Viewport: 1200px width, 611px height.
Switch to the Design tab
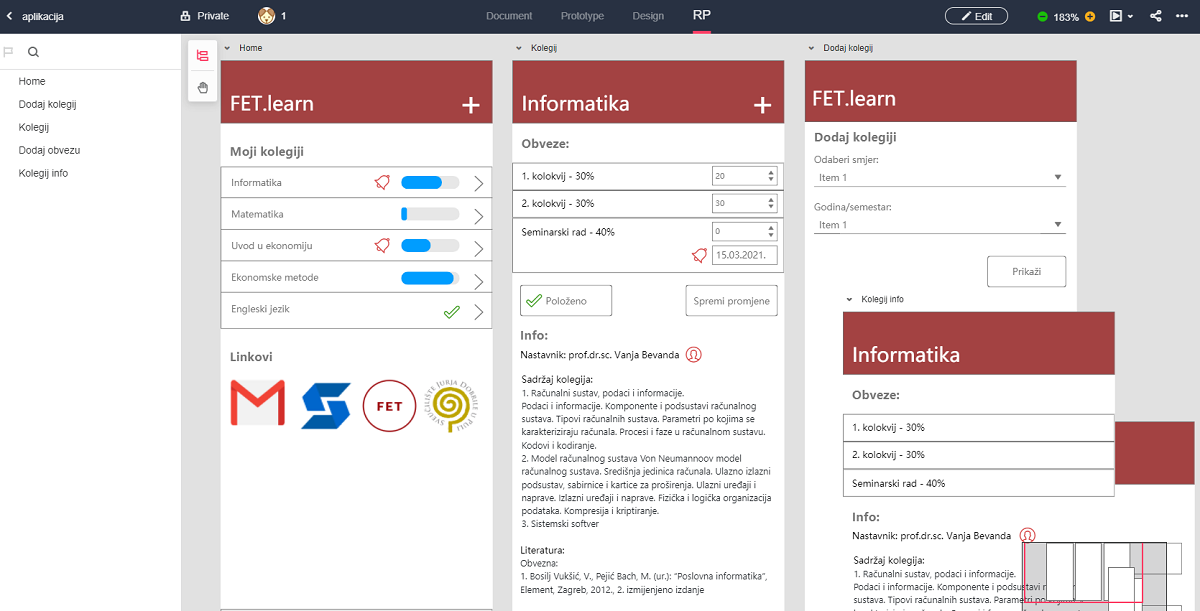[648, 16]
